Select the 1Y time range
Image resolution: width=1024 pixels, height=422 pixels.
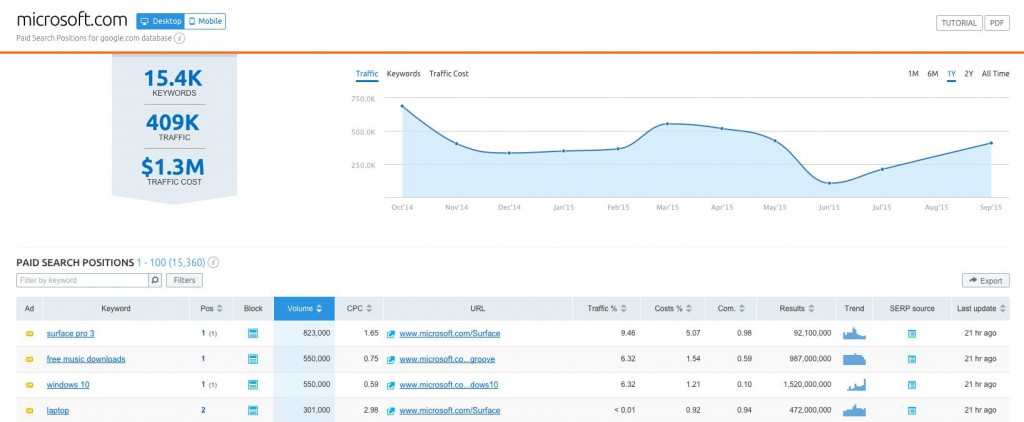[x=952, y=74]
